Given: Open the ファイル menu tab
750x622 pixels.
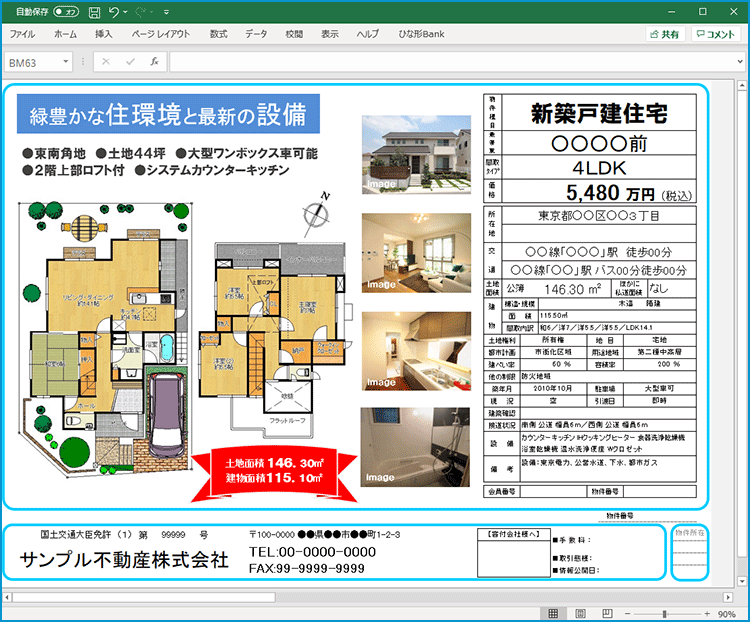Looking at the screenshot, I should tap(22, 34).
